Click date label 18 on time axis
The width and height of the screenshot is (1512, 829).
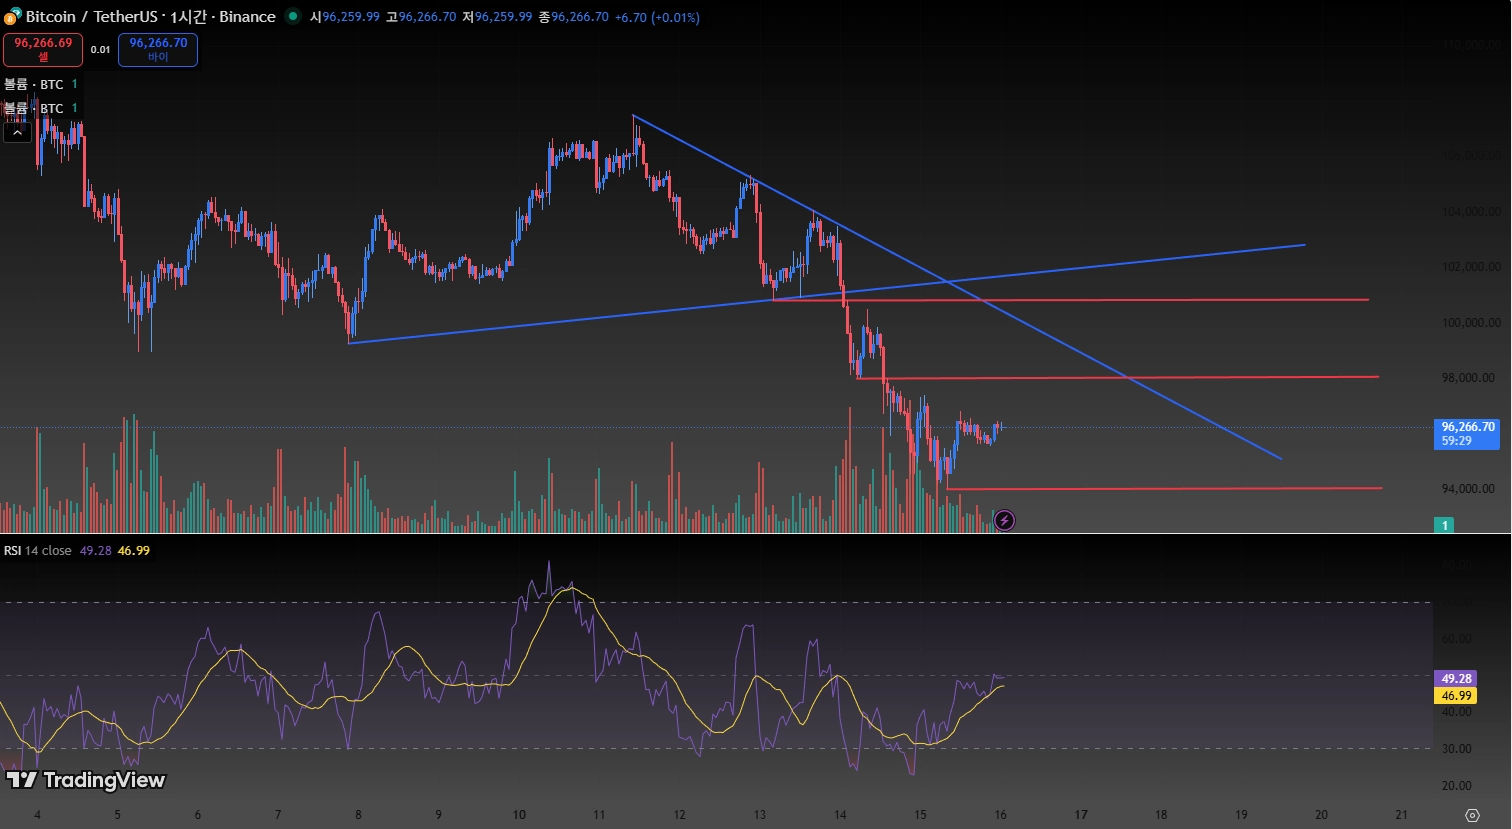1161,815
